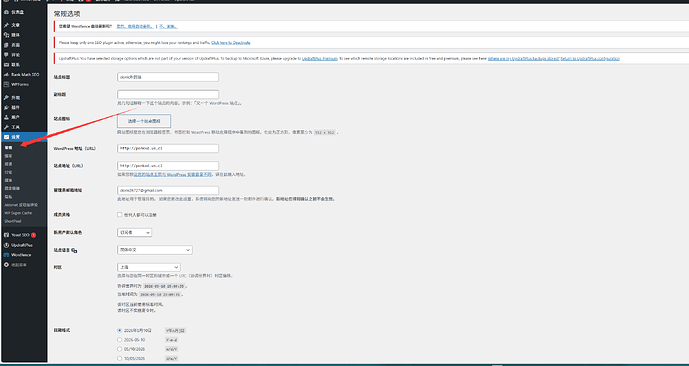
Task: Open the 阅读 (Reading) settings submenu
Action: [x=8, y=164]
